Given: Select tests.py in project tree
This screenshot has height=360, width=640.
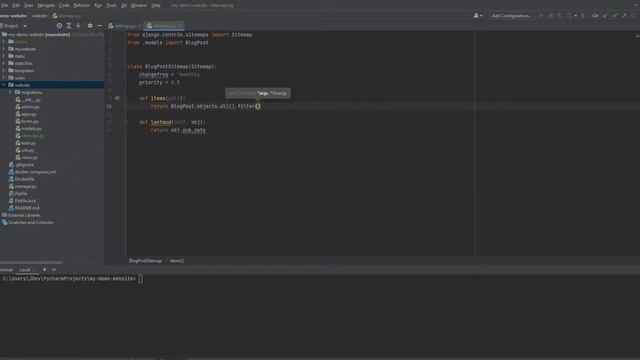Looking at the screenshot, I should (26, 143).
